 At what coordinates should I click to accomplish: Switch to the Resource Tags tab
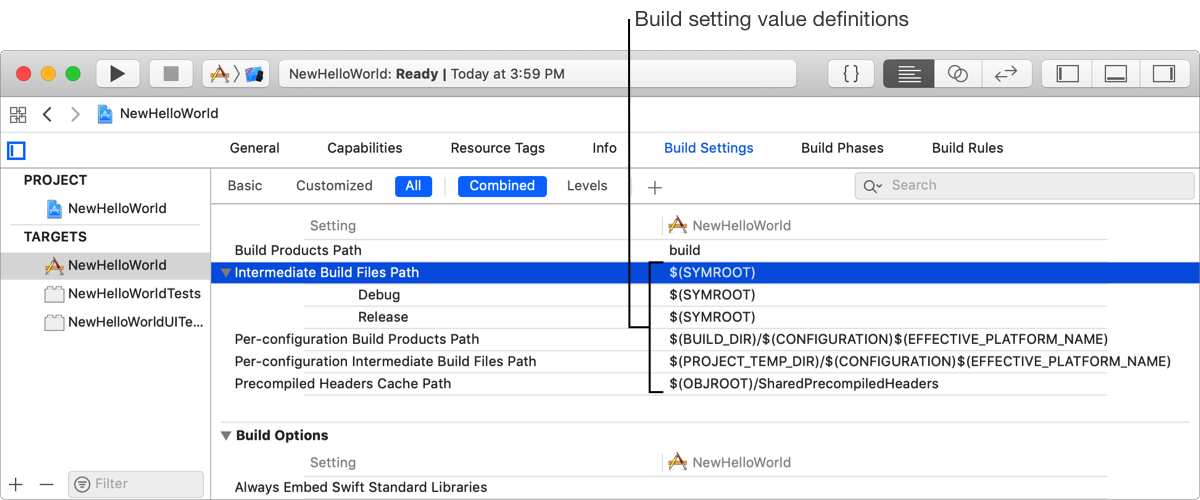tap(498, 148)
